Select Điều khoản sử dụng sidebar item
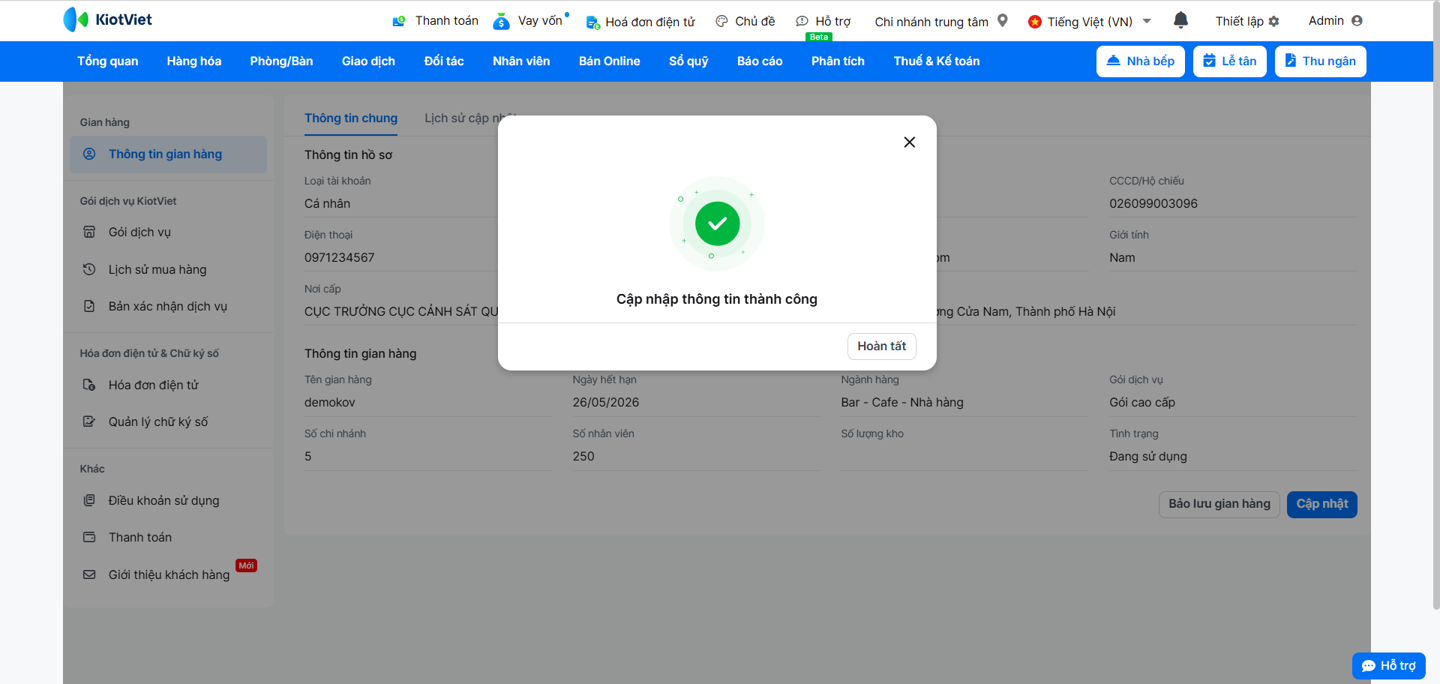 [x=168, y=500]
